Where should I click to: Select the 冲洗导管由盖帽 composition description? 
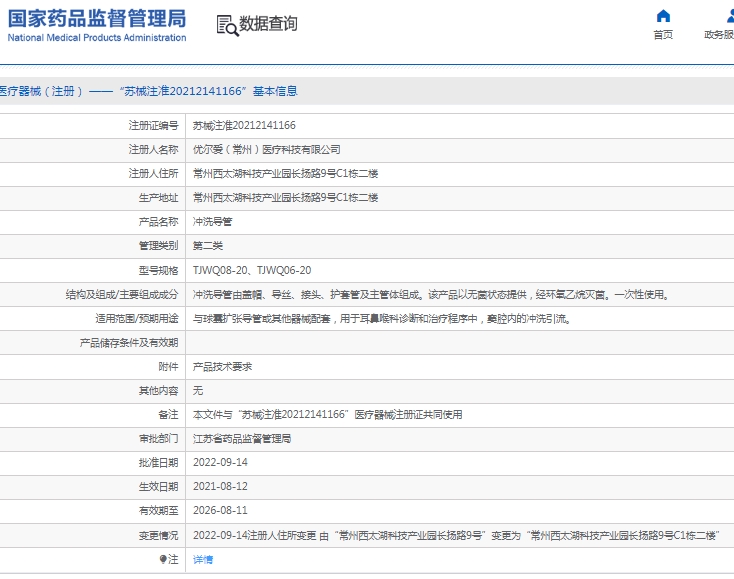(431, 294)
